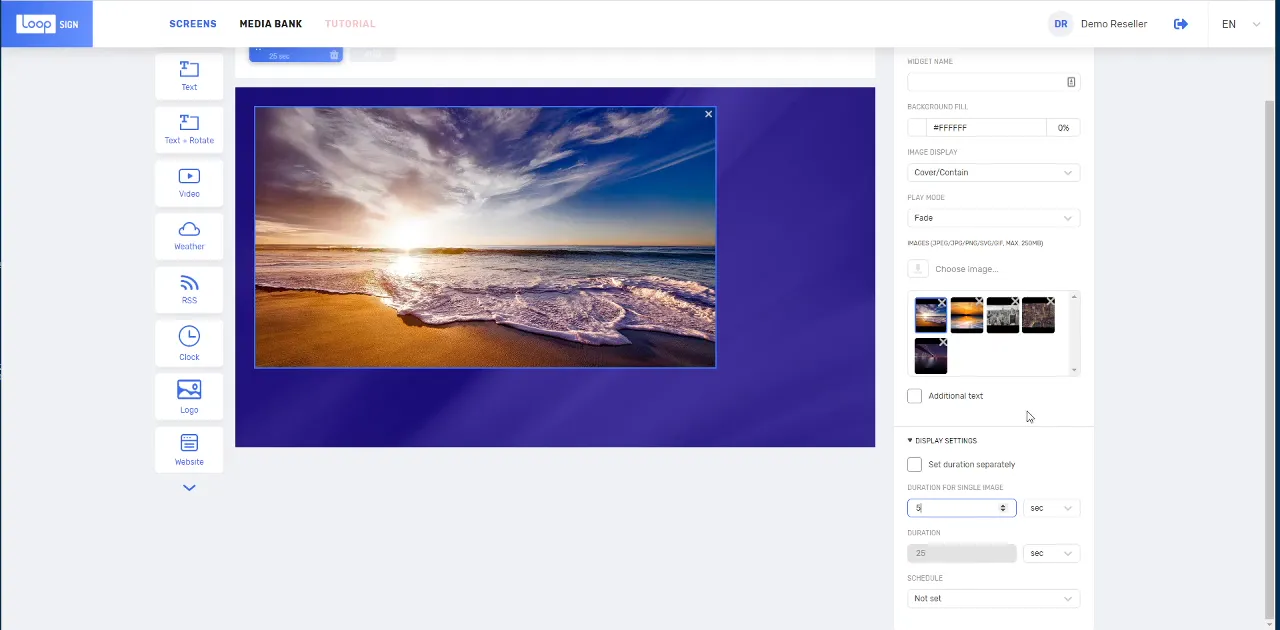
Task: Select the sunset beach thumbnail
Action: (930, 315)
